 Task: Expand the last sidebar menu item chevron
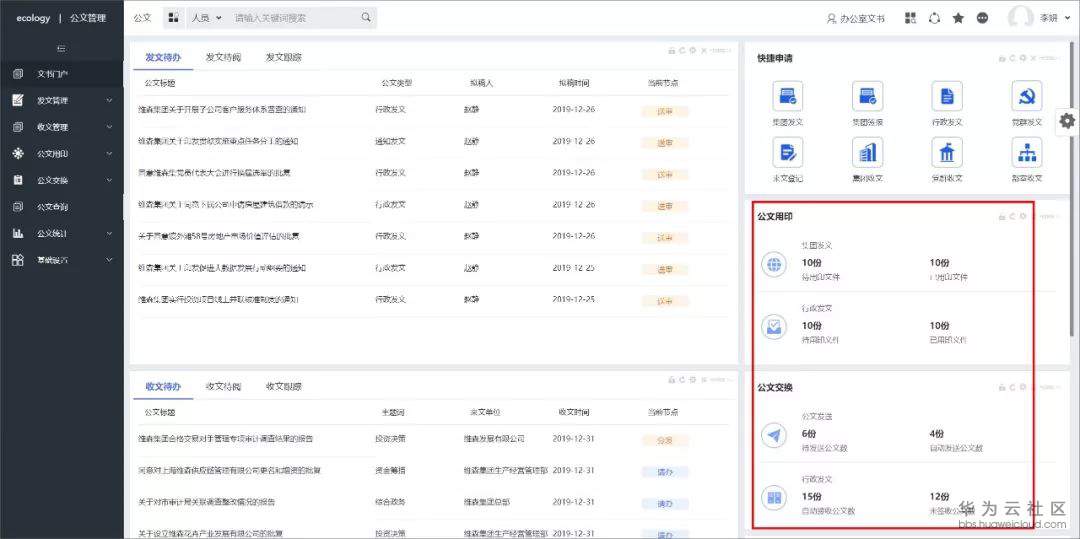(110, 260)
